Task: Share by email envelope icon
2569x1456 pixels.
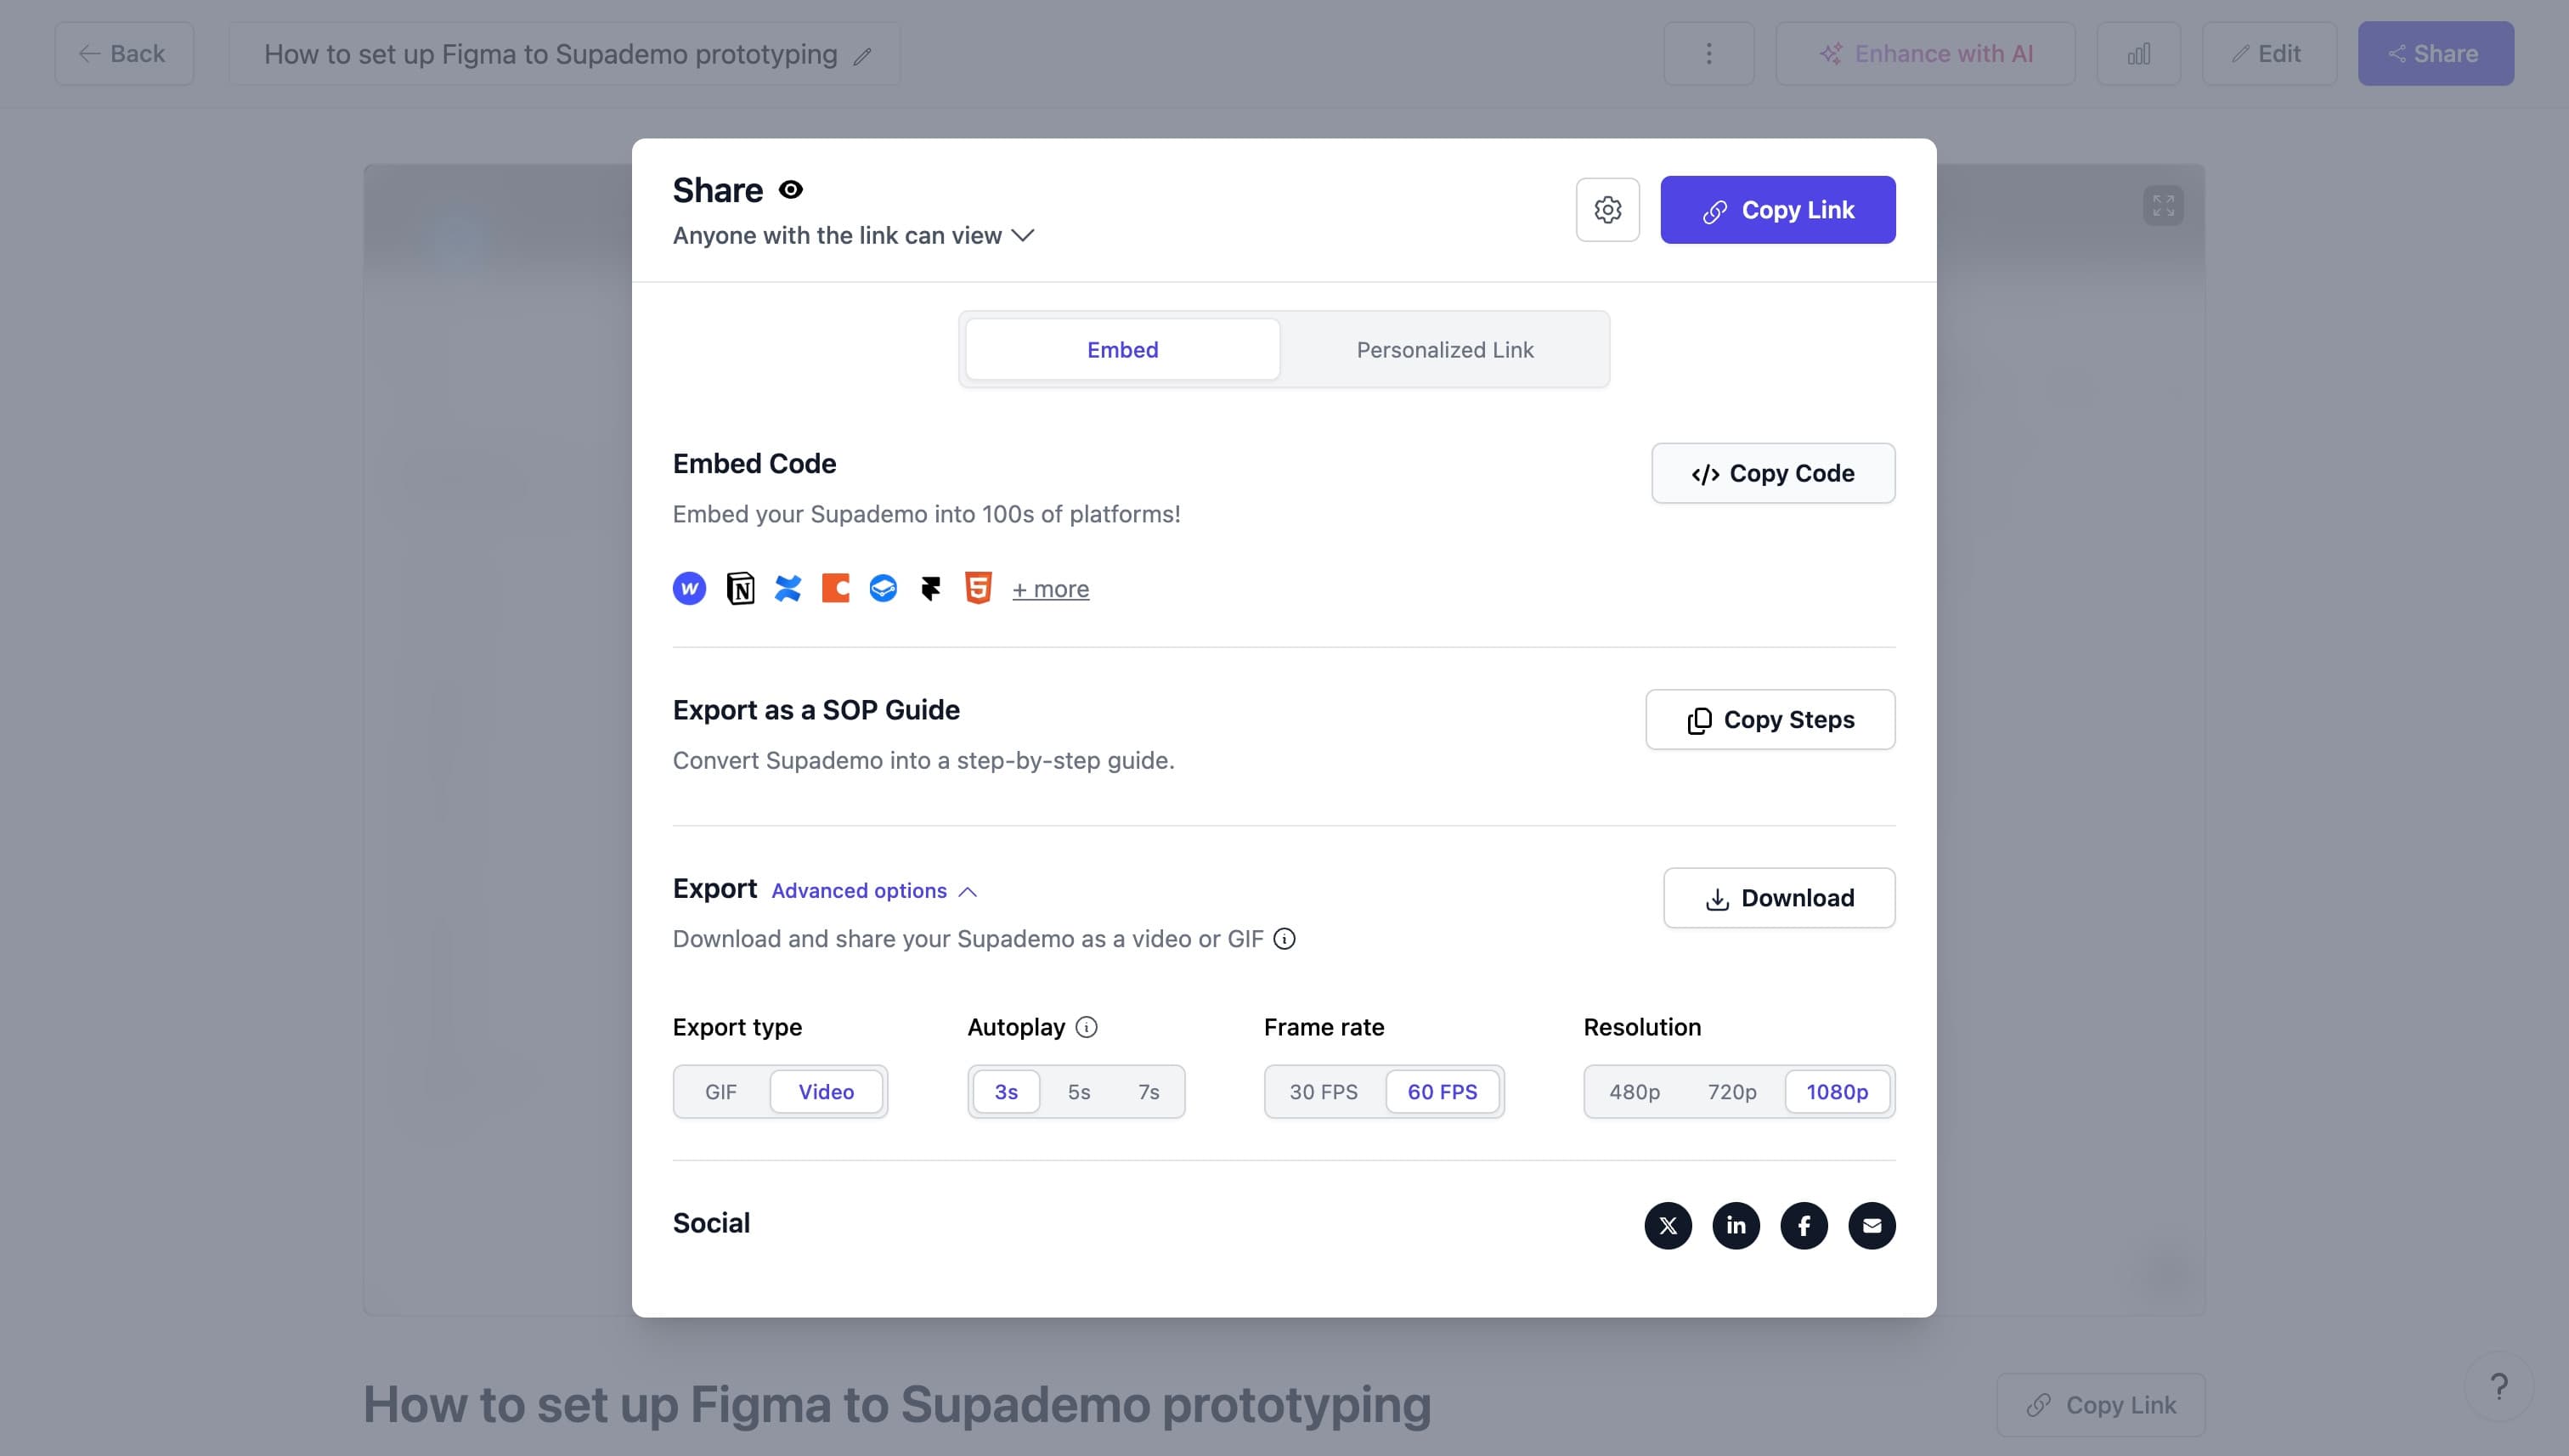Action: tap(1872, 1225)
